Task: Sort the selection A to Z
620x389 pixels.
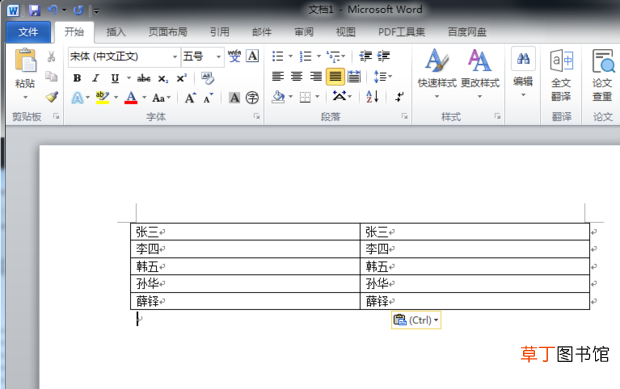Action: coord(372,96)
